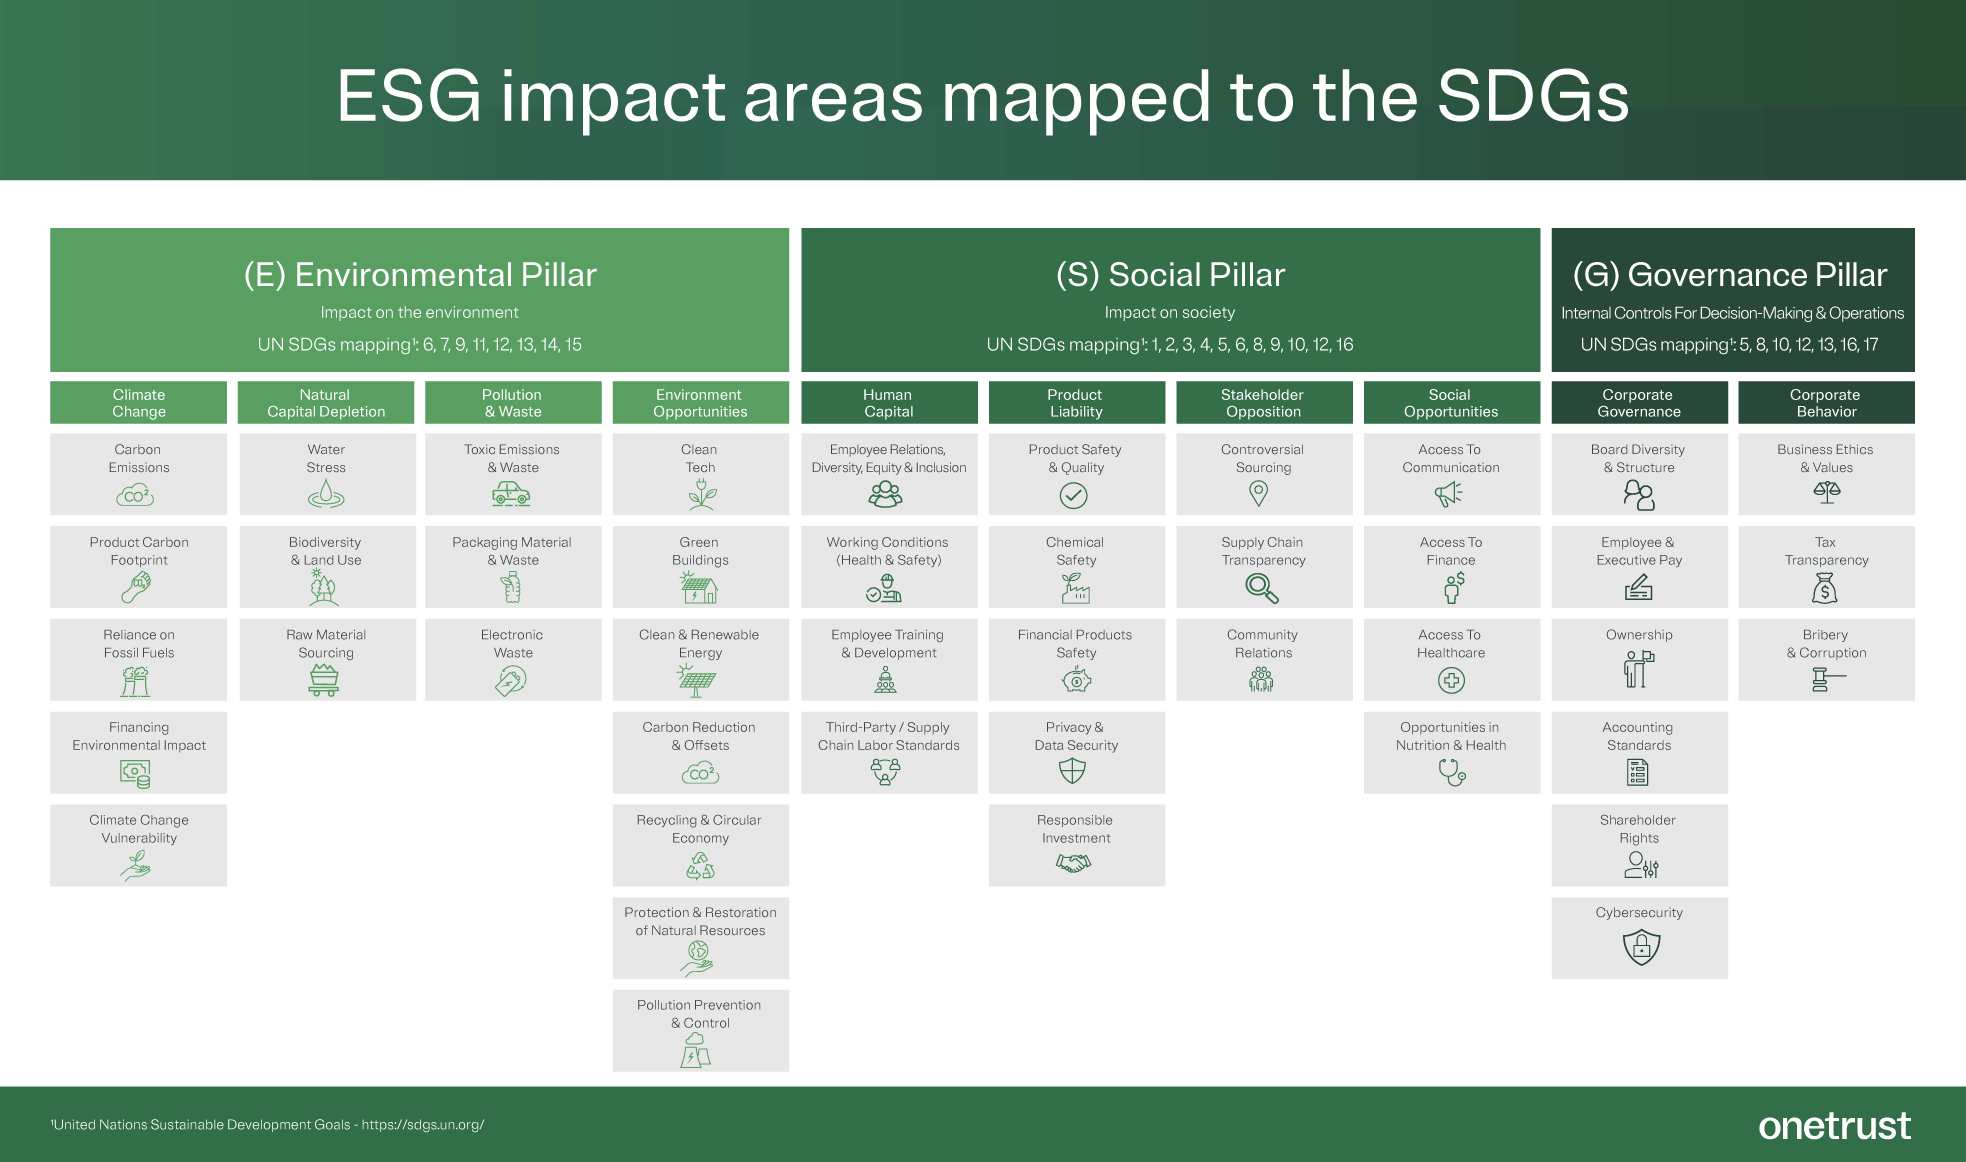Image resolution: width=1966 pixels, height=1162 pixels.
Task: Select the Cybersecurity shield padlock icon
Action: coord(1639,943)
